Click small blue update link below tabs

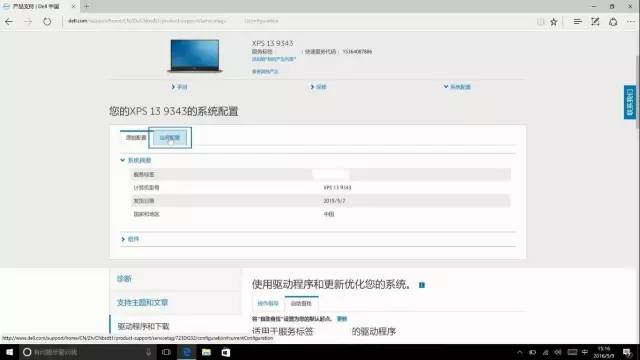(x=342, y=319)
